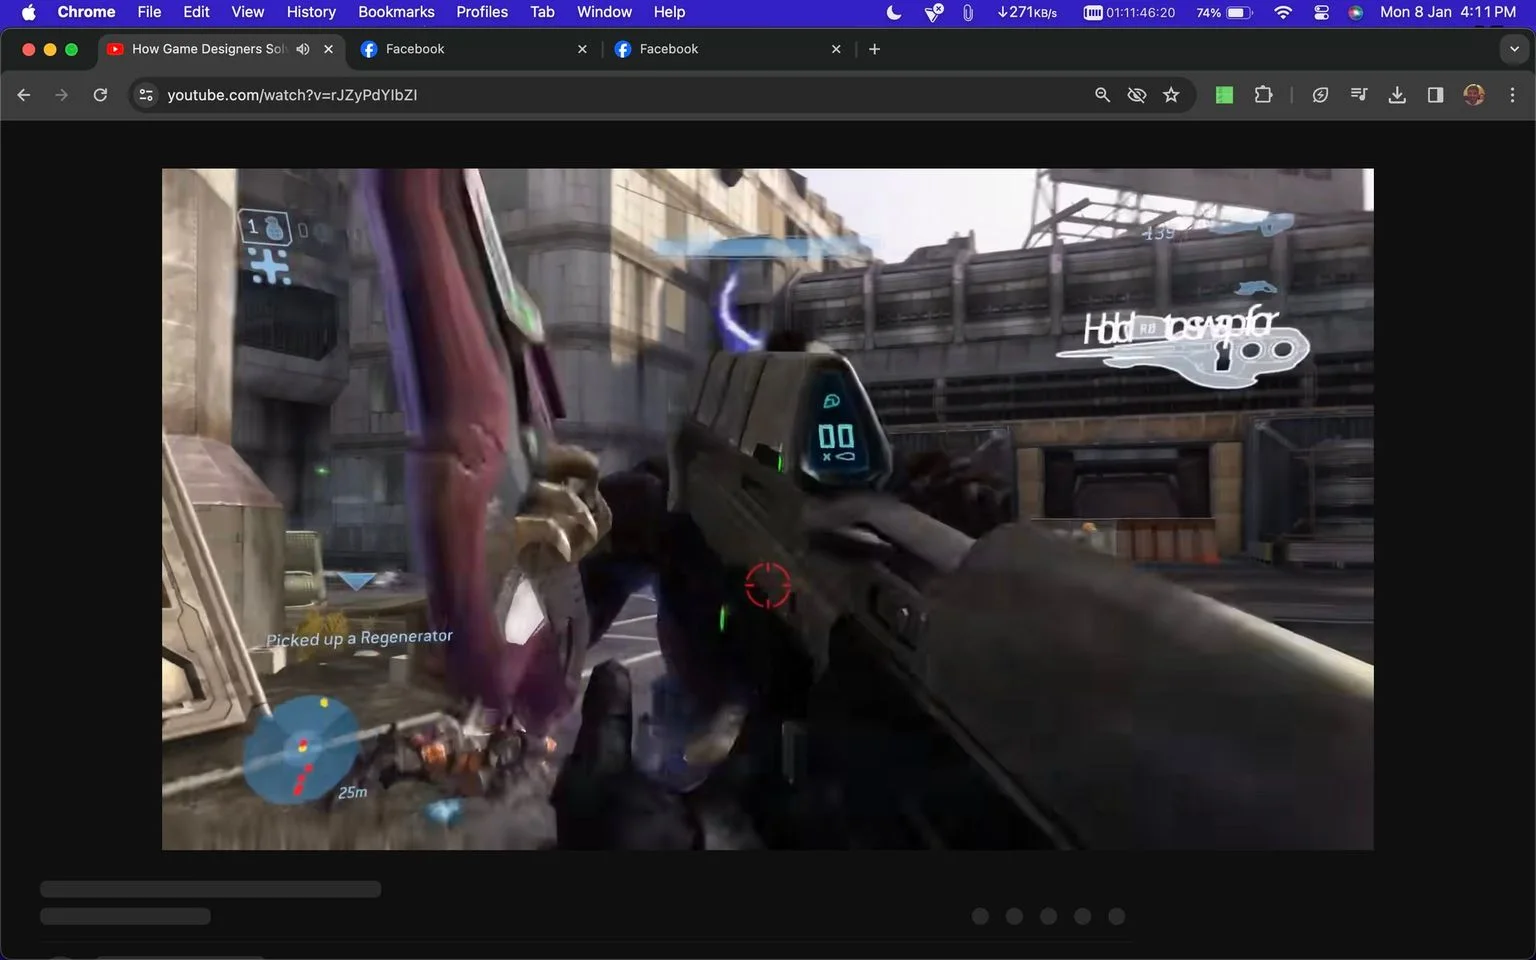The width and height of the screenshot is (1536, 960).
Task: Bookmark this page with star icon
Action: click(1171, 95)
